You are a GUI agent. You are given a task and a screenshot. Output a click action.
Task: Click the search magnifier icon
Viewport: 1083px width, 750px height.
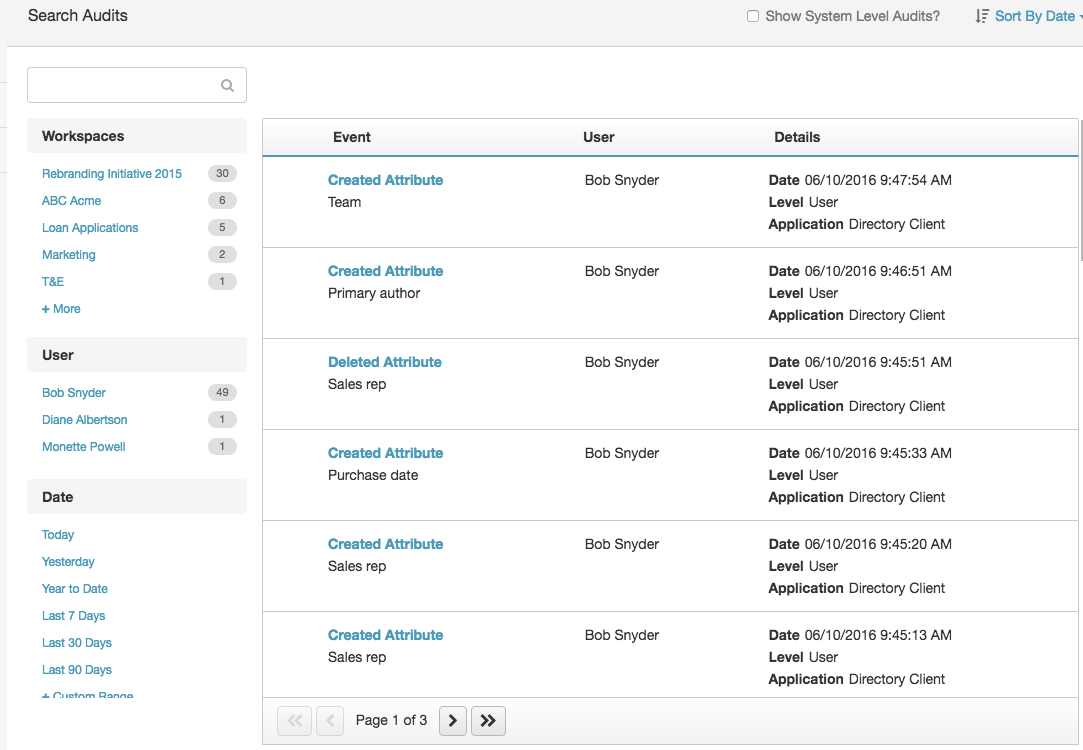(x=227, y=86)
